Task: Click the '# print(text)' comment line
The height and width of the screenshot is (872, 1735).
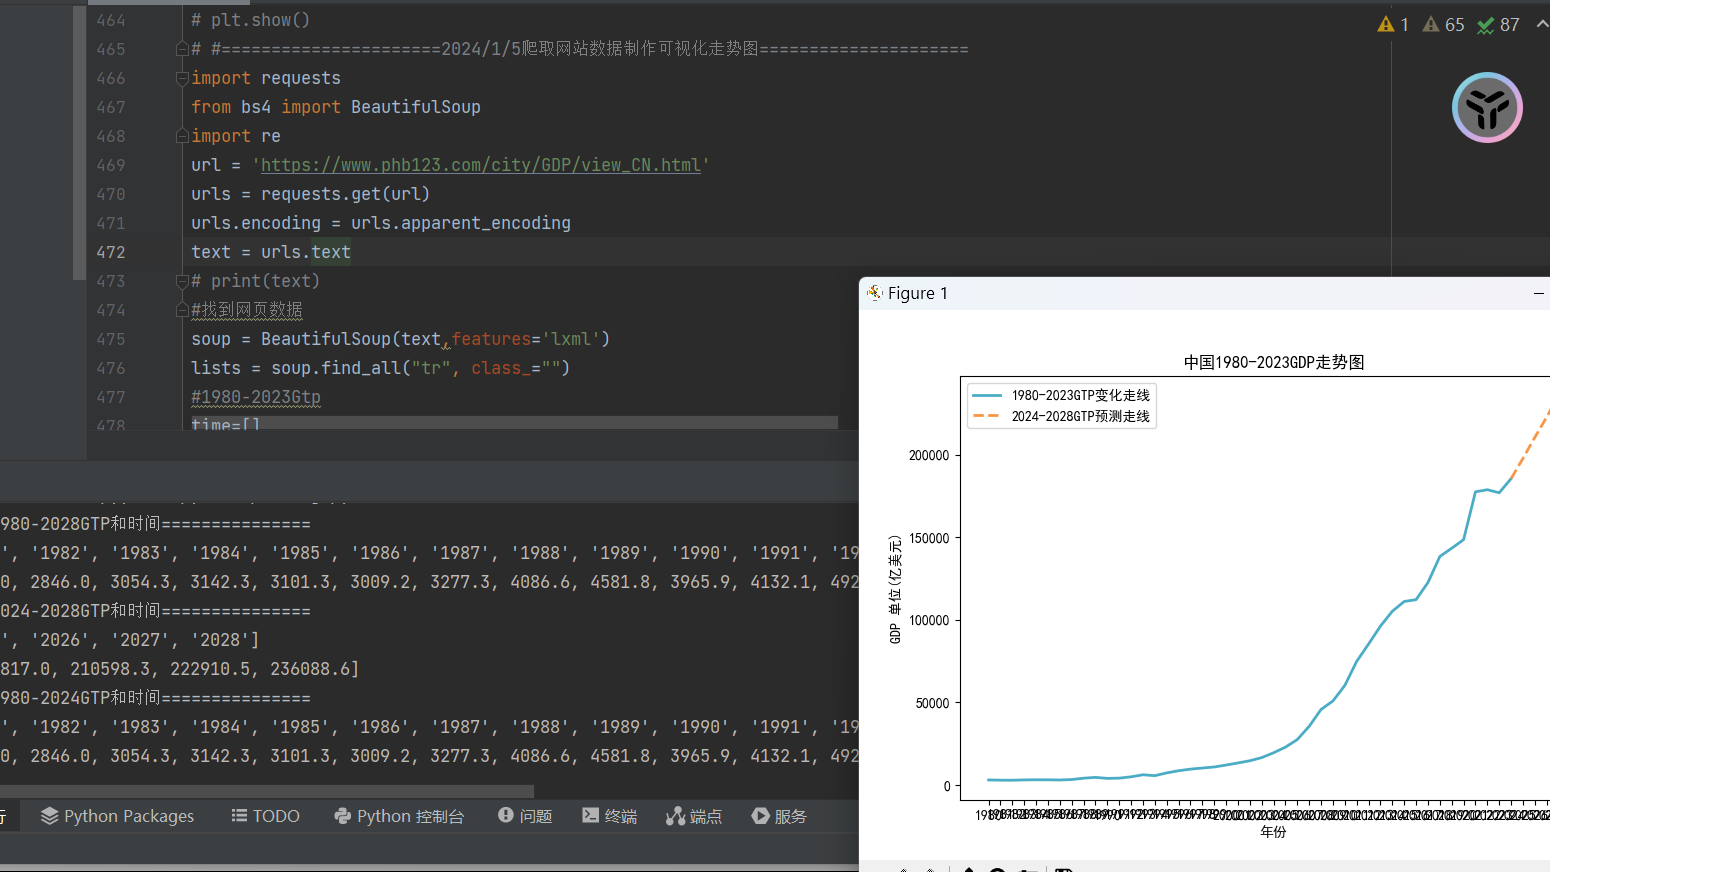Action: (x=255, y=281)
